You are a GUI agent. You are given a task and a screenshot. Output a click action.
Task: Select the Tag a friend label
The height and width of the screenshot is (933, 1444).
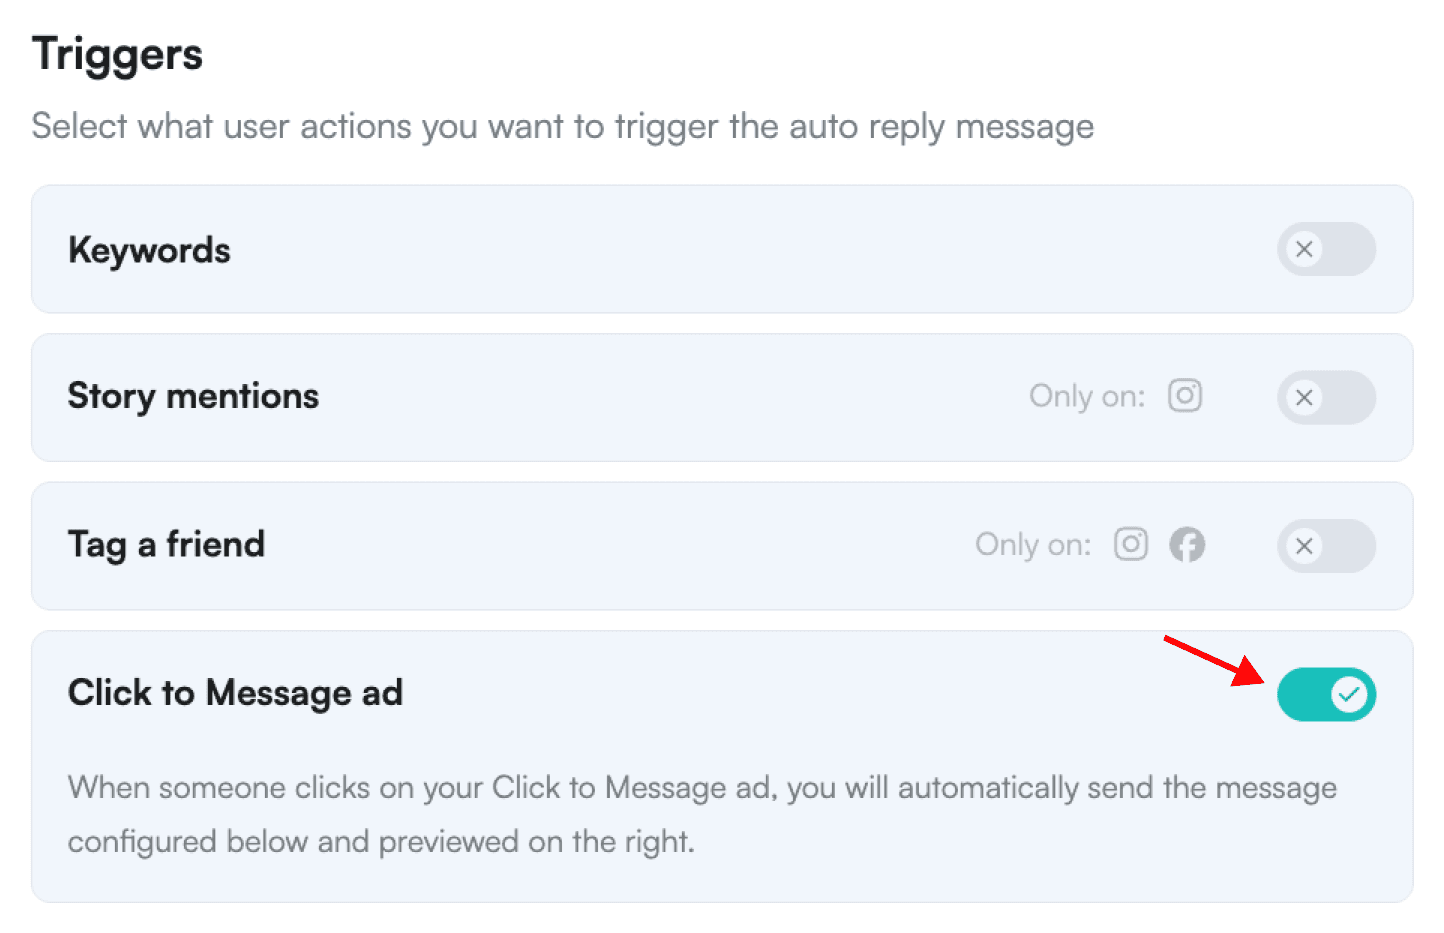pos(166,544)
